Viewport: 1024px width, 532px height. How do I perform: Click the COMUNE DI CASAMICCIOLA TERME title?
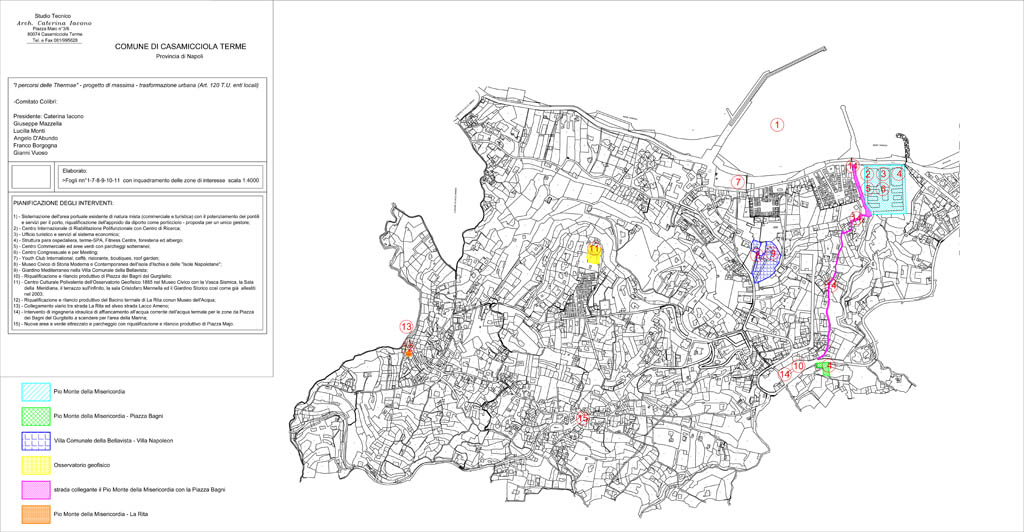click(180, 47)
